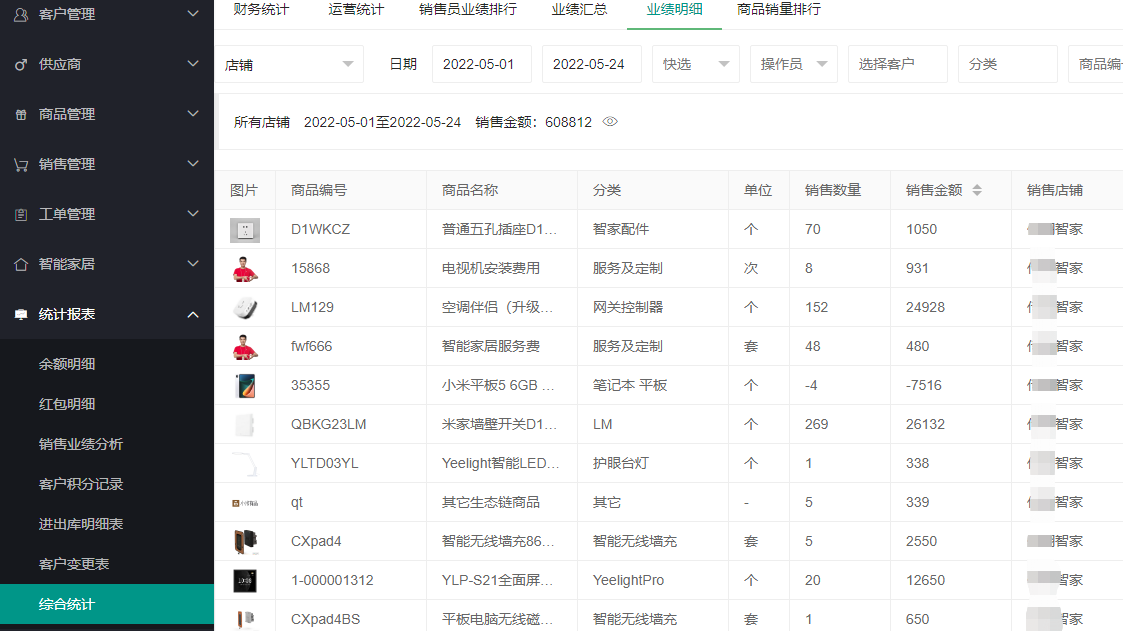
Task: Click the 客户管理 person icon
Action: [x=21, y=14]
